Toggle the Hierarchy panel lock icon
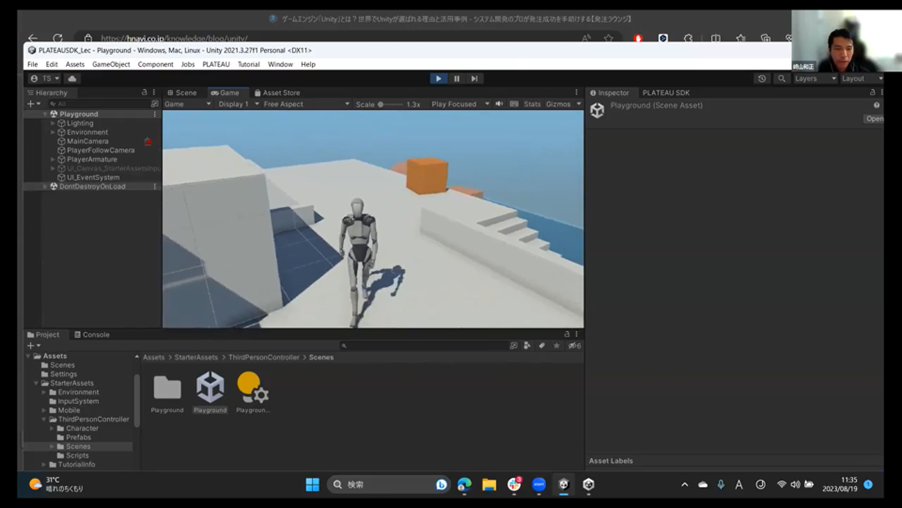Screen dimensions: 902x508 click(144, 92)
